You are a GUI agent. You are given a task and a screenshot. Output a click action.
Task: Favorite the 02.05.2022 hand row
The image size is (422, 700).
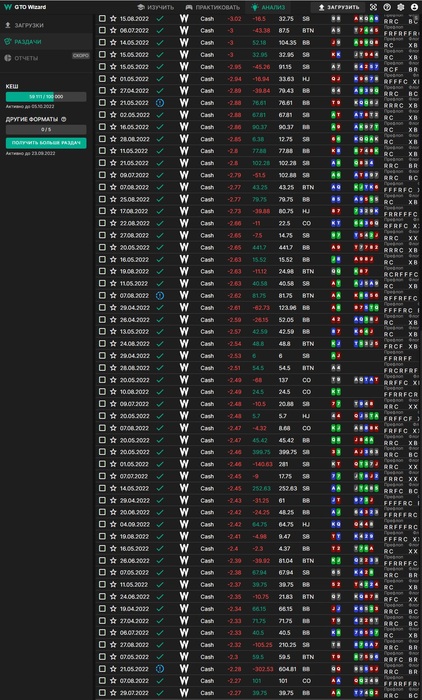pos(113,115)
